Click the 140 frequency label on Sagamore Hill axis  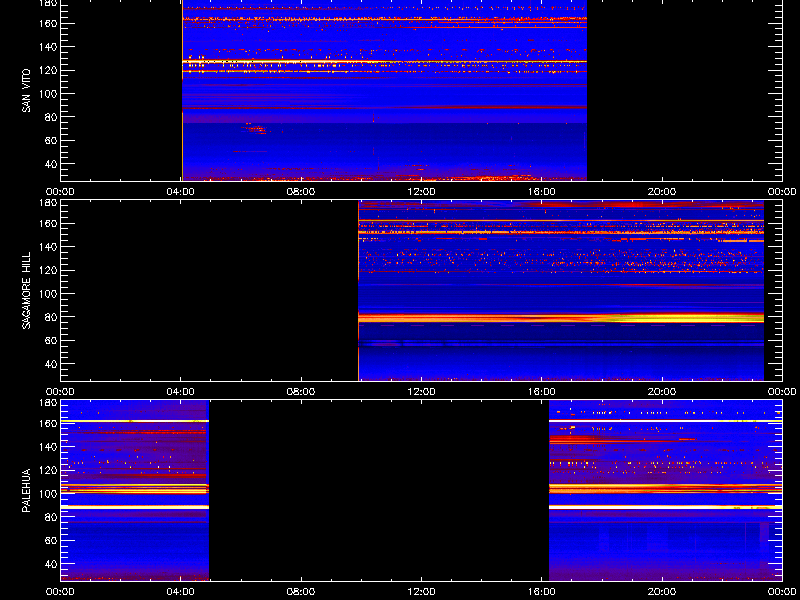click(49, 247)
